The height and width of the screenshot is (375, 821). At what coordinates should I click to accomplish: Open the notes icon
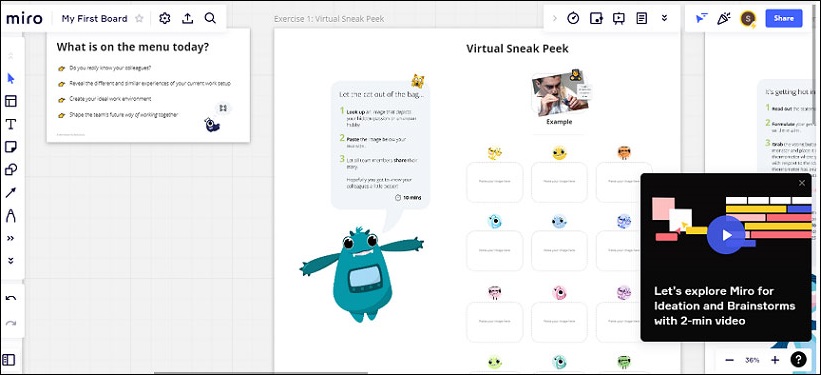(x=641, y=18)
